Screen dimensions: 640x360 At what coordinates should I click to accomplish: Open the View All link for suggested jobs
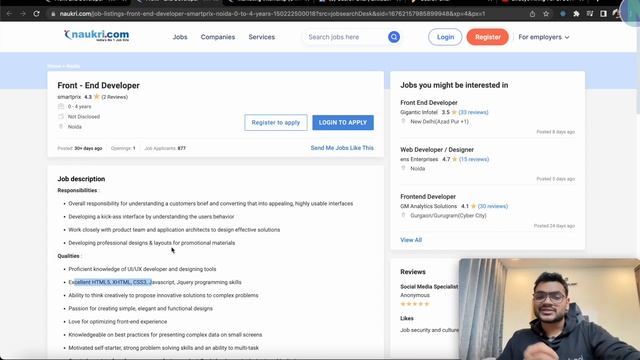point(411,240)
